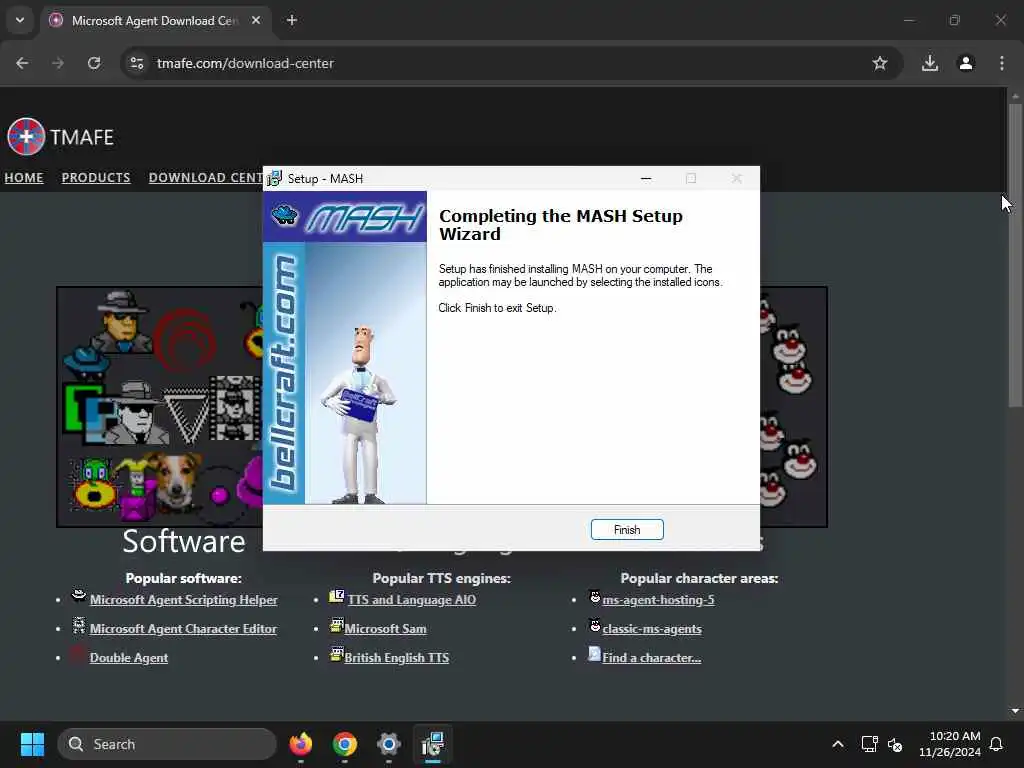
Task: Open the Windows Start menu
Action: click(32, 744)
